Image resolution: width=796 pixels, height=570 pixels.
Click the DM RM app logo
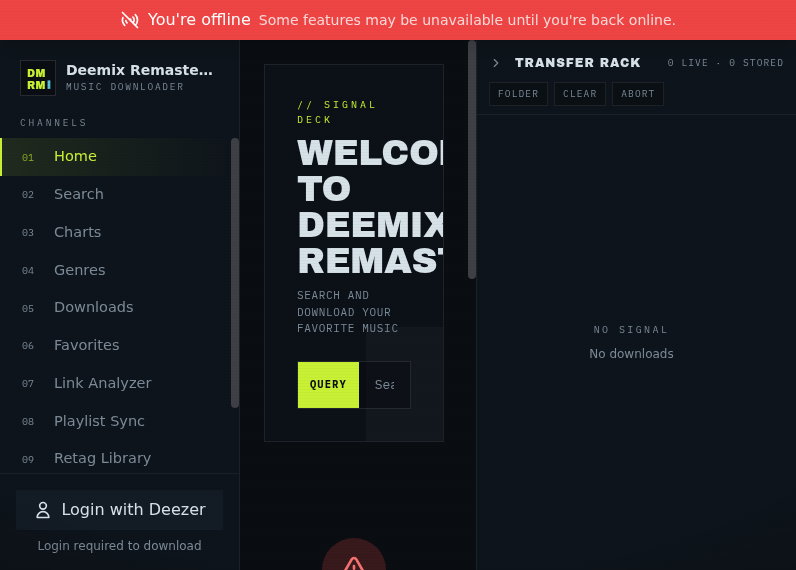38,78
